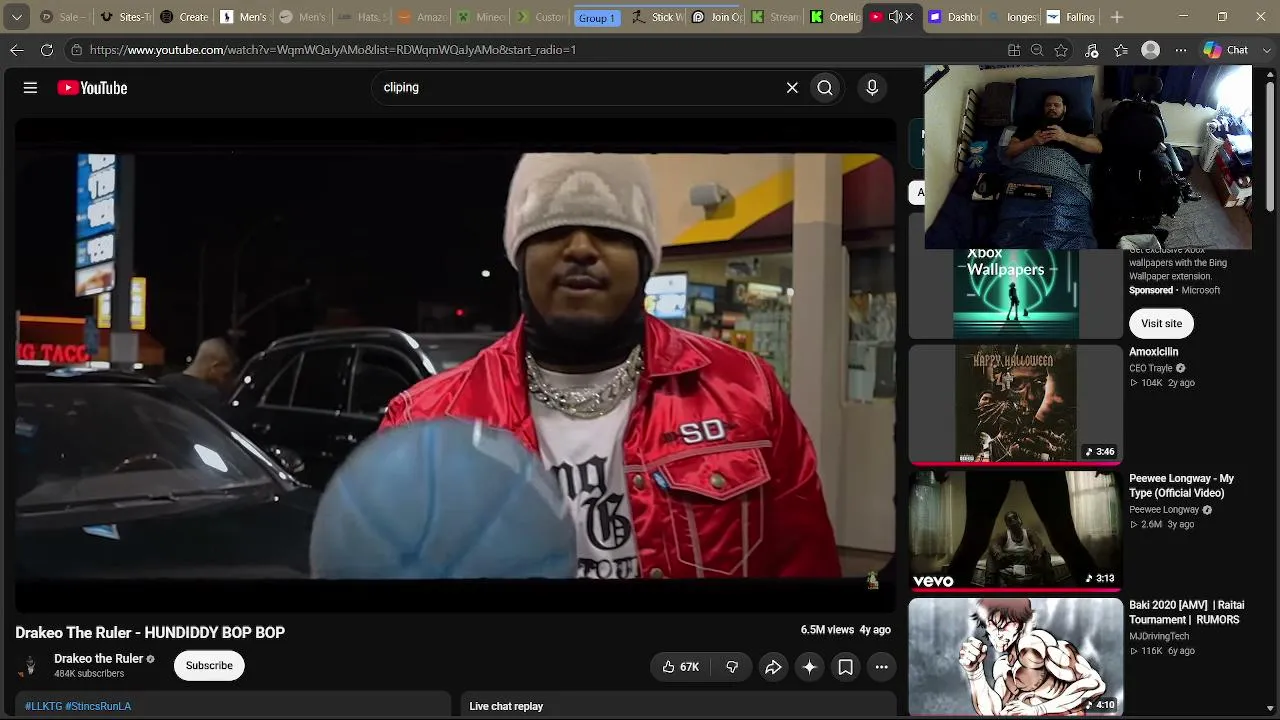The image size is (1280, 720).
Task: Open CEO Trayle channel name
Action: [x=1151, y=368]
